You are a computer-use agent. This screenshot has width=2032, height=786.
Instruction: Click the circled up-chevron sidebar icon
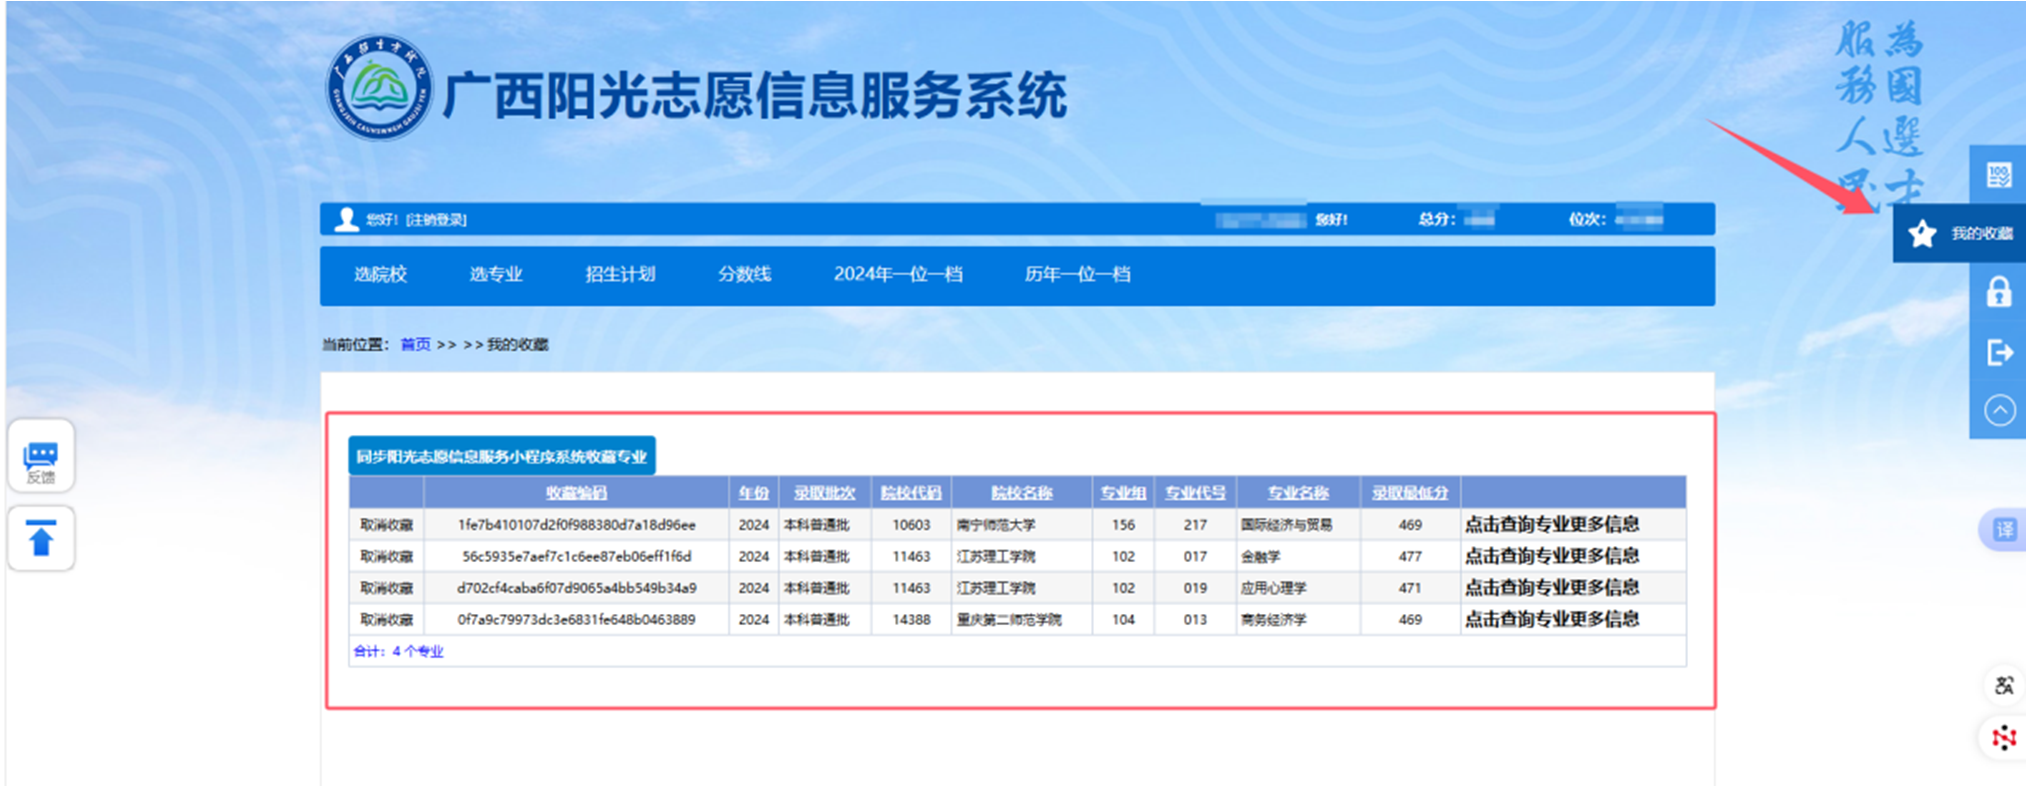(1999, 410)
